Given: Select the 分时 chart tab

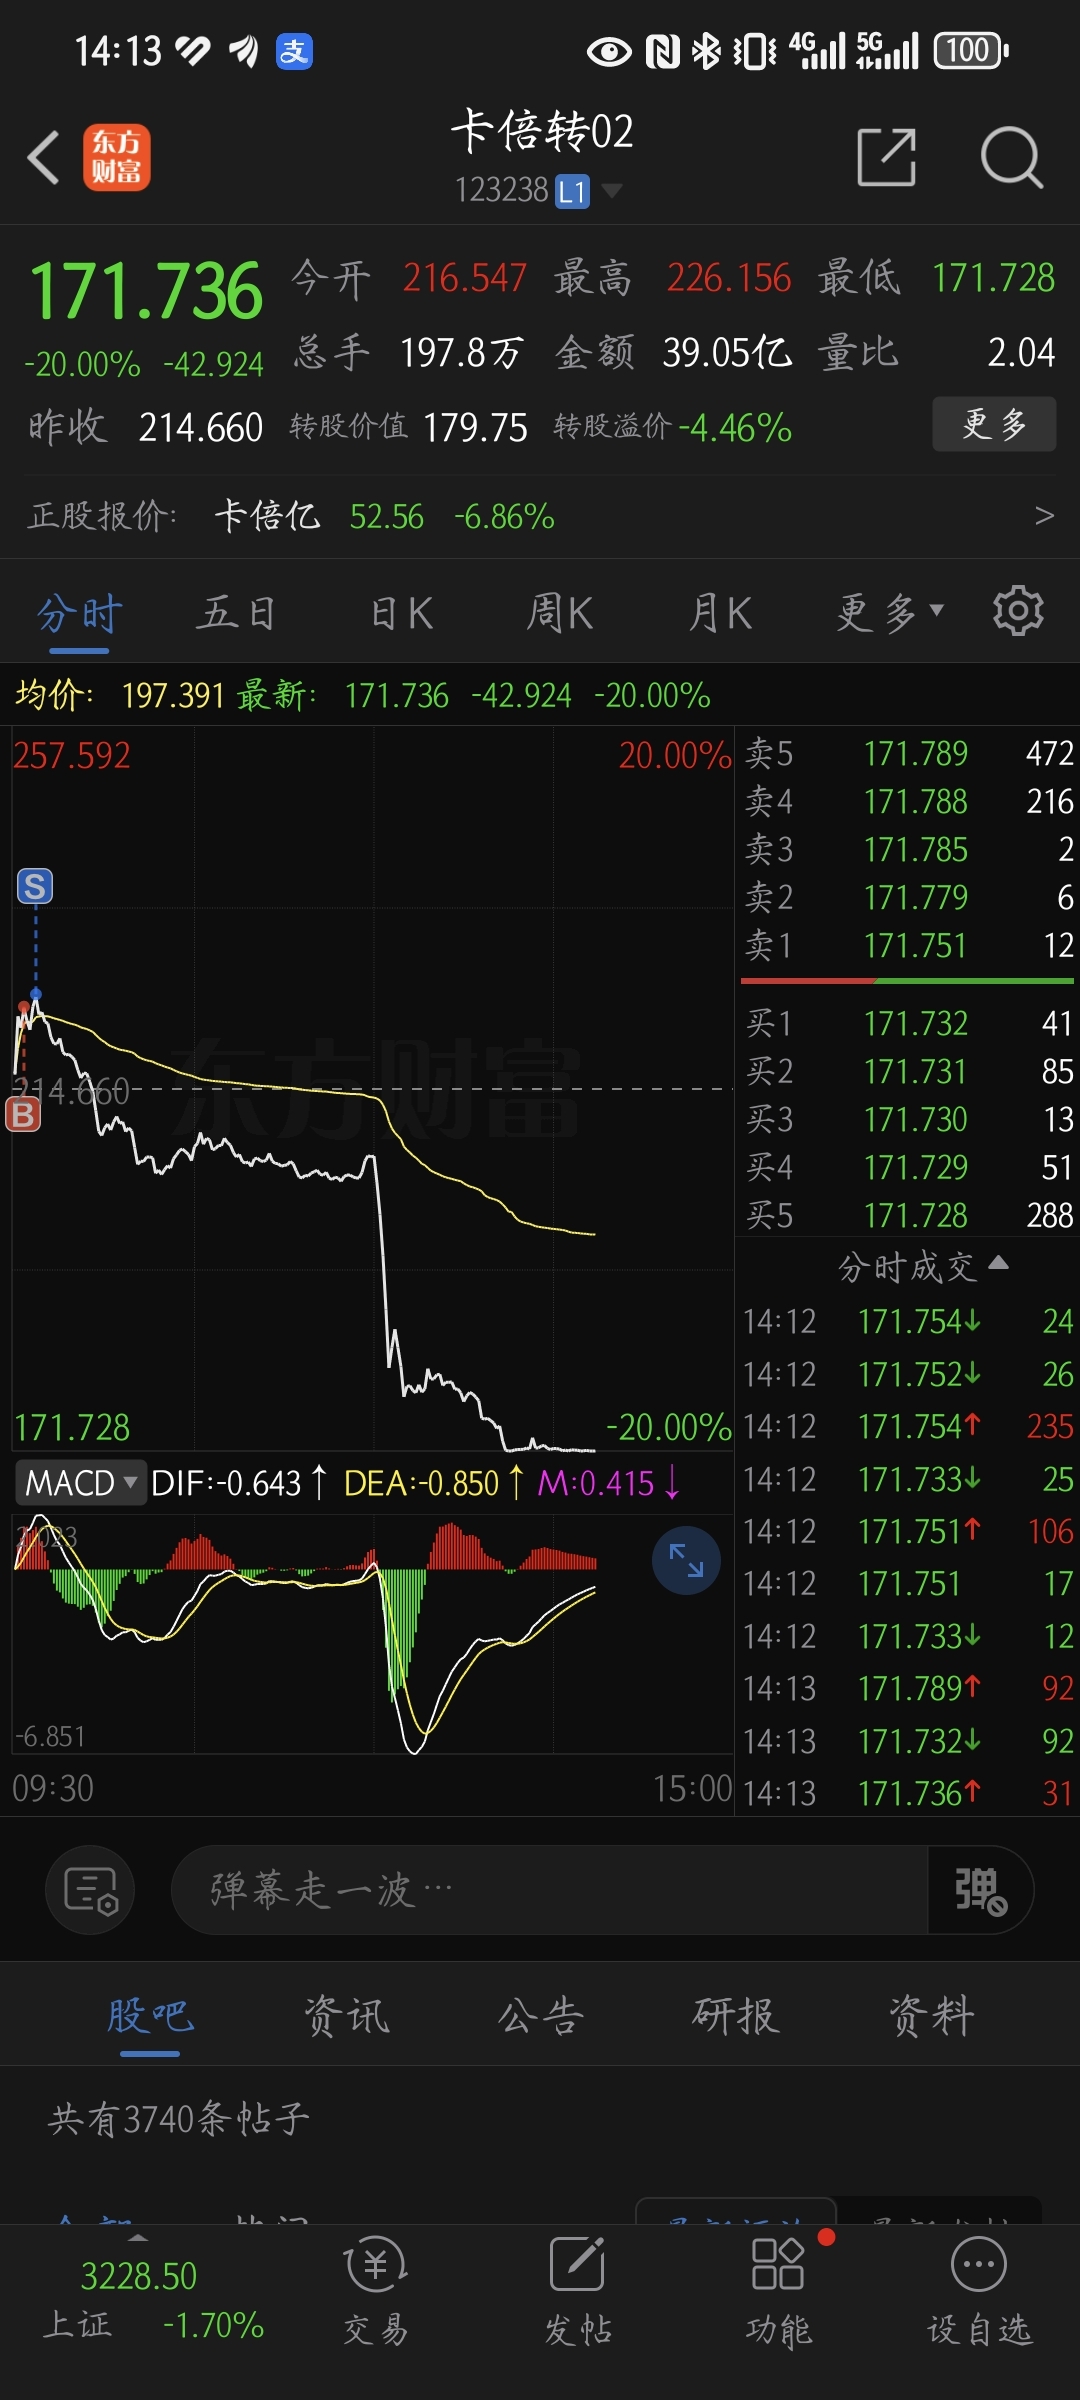Looking at the screenshot, I should [79, 614].
